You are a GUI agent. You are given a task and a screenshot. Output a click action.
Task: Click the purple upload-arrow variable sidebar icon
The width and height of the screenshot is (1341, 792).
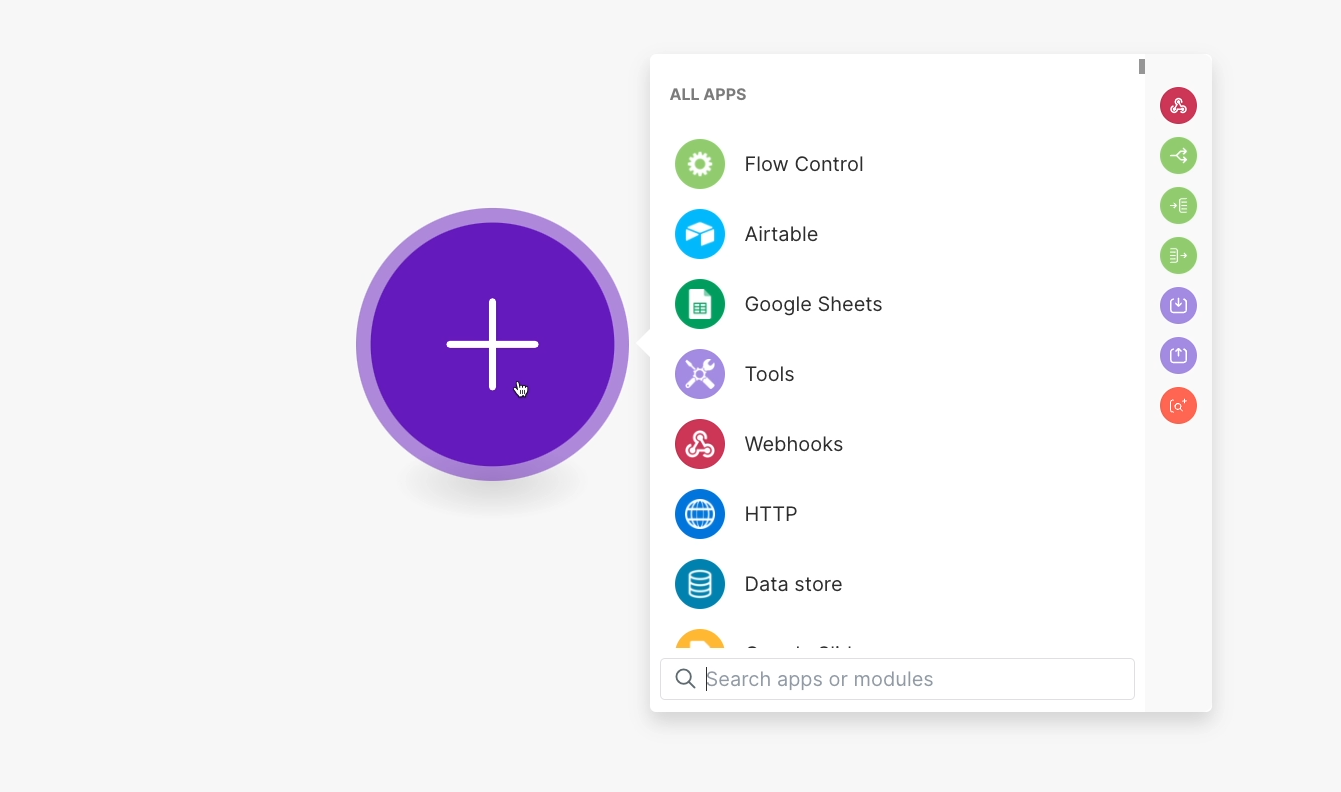[1178, 355]
